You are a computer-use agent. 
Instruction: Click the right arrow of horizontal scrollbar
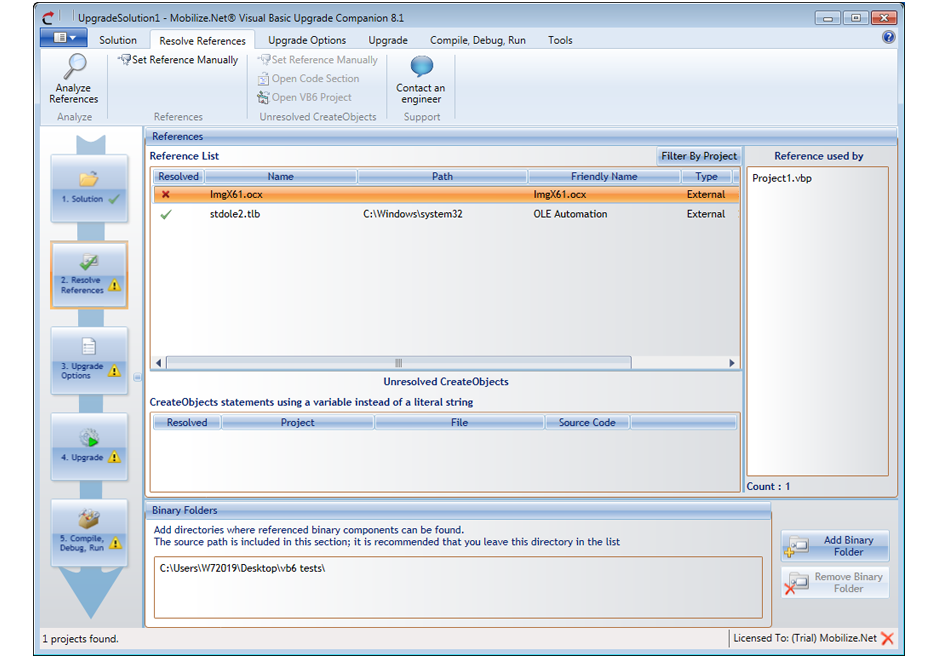click(732, 363)
